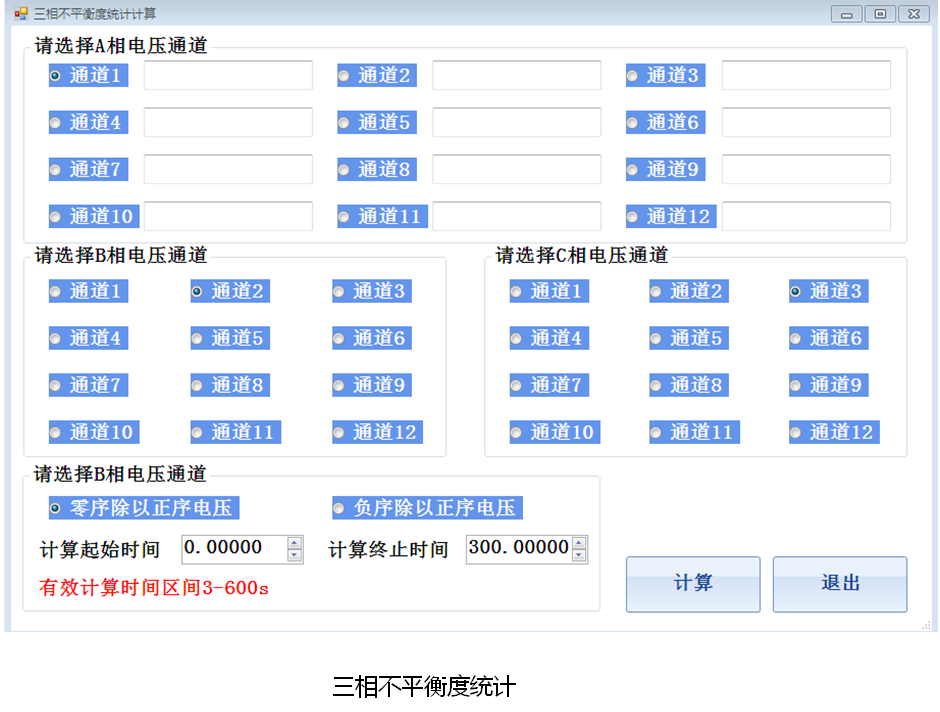
Task: Minimize the 三相不平衡度统计计算 window
Action: coord(847,14)
